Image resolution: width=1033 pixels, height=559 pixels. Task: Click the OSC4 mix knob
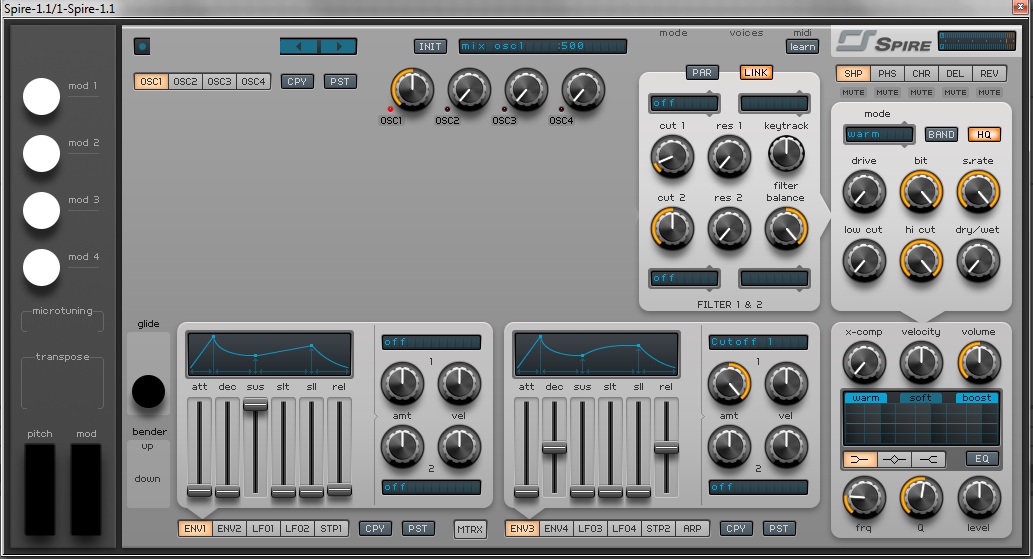(x=583, y=90)
